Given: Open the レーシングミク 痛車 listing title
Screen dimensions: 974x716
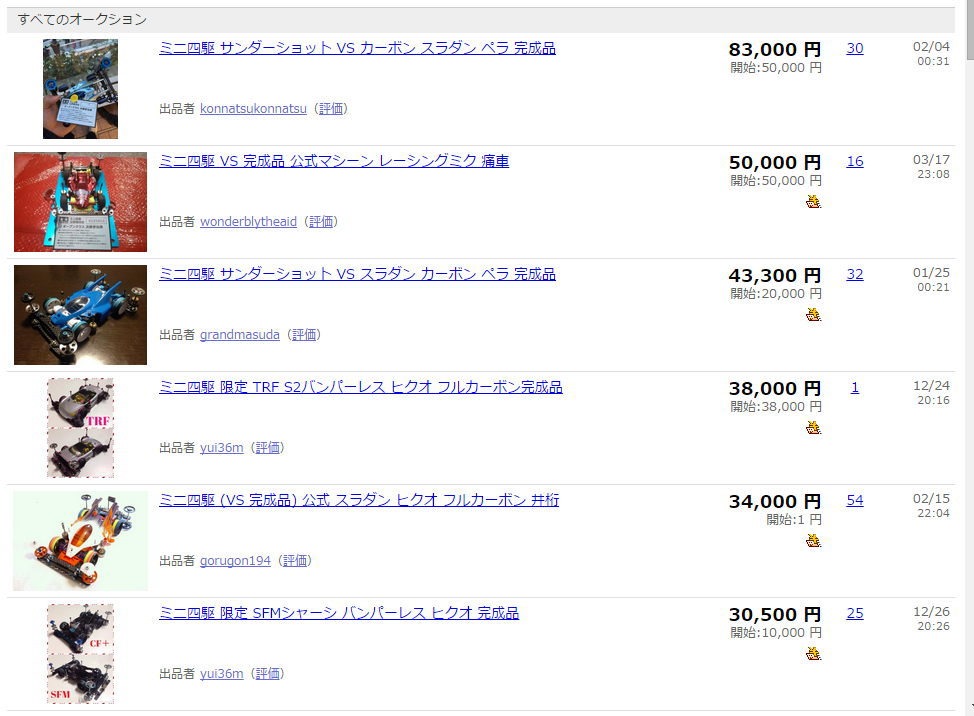Looking at the screenshot, I should tap(334, 161).
